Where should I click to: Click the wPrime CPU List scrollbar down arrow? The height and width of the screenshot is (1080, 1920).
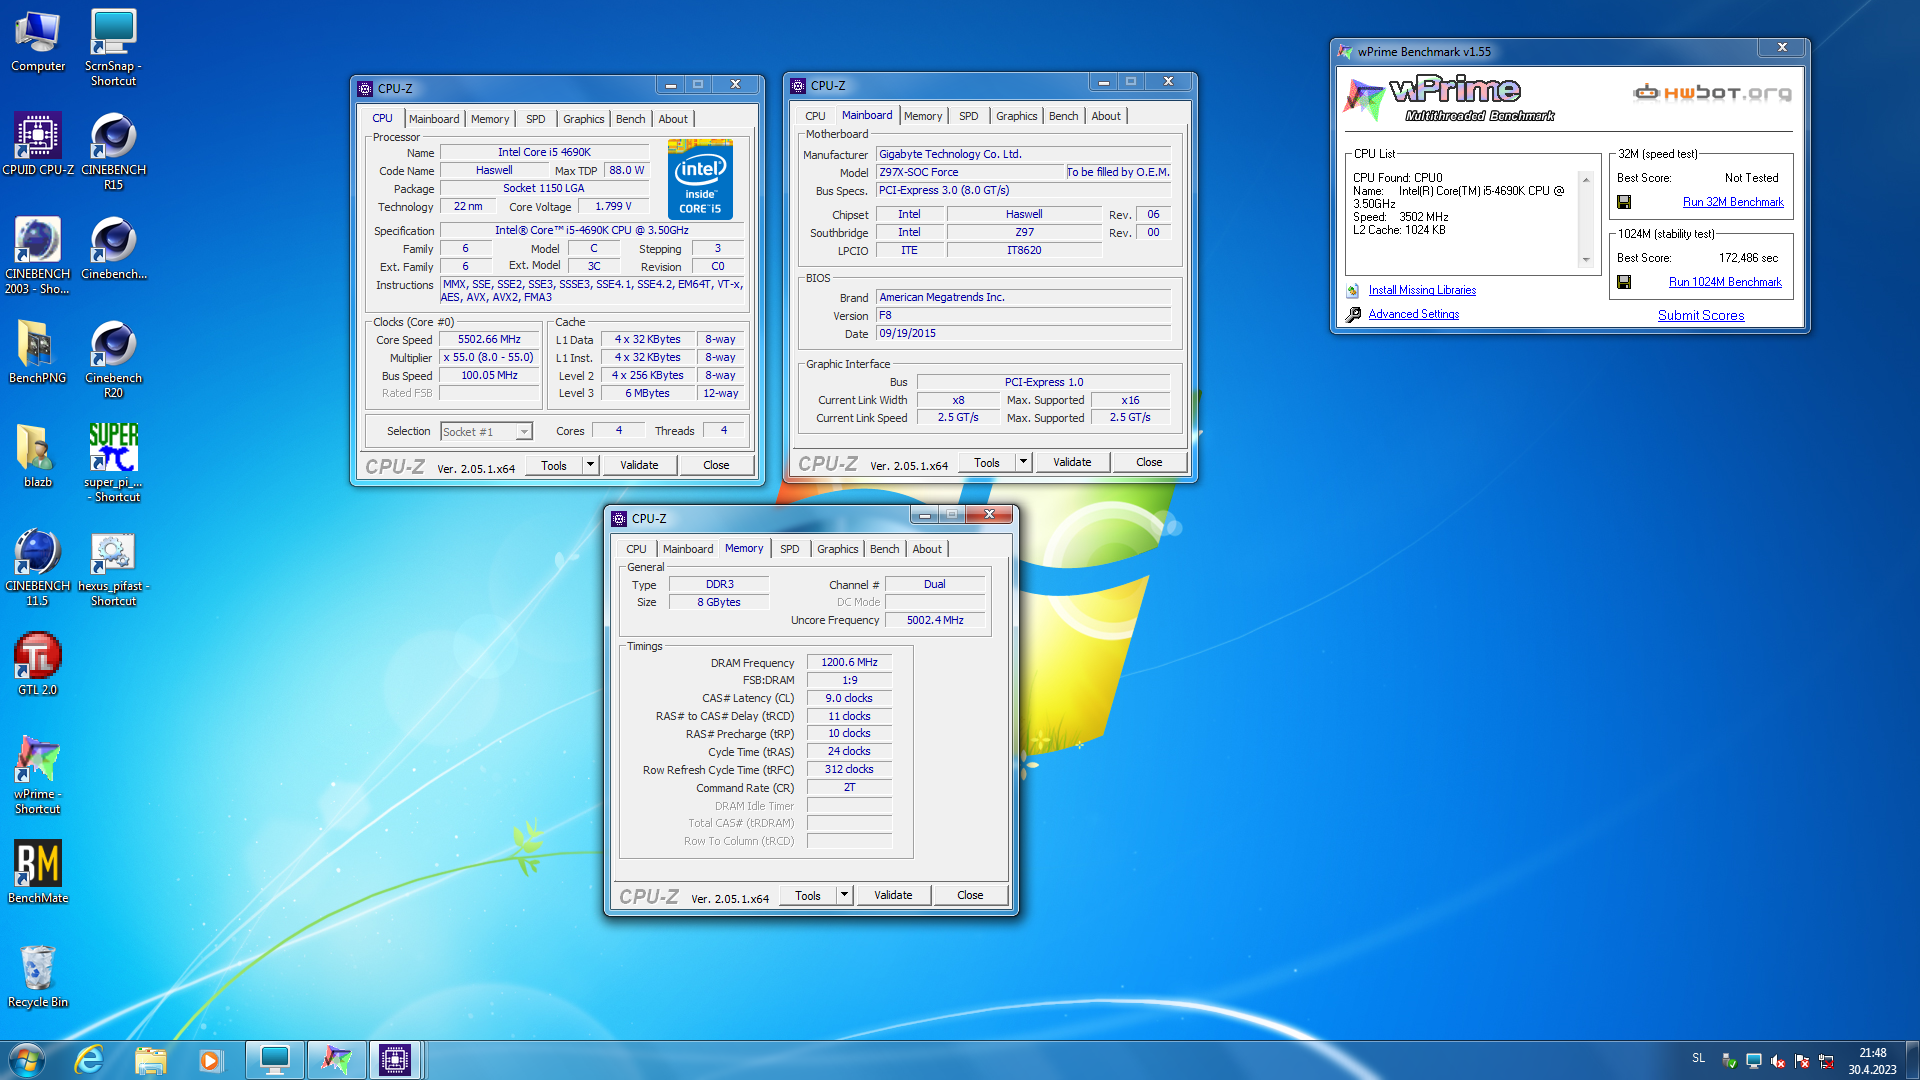1586,260
